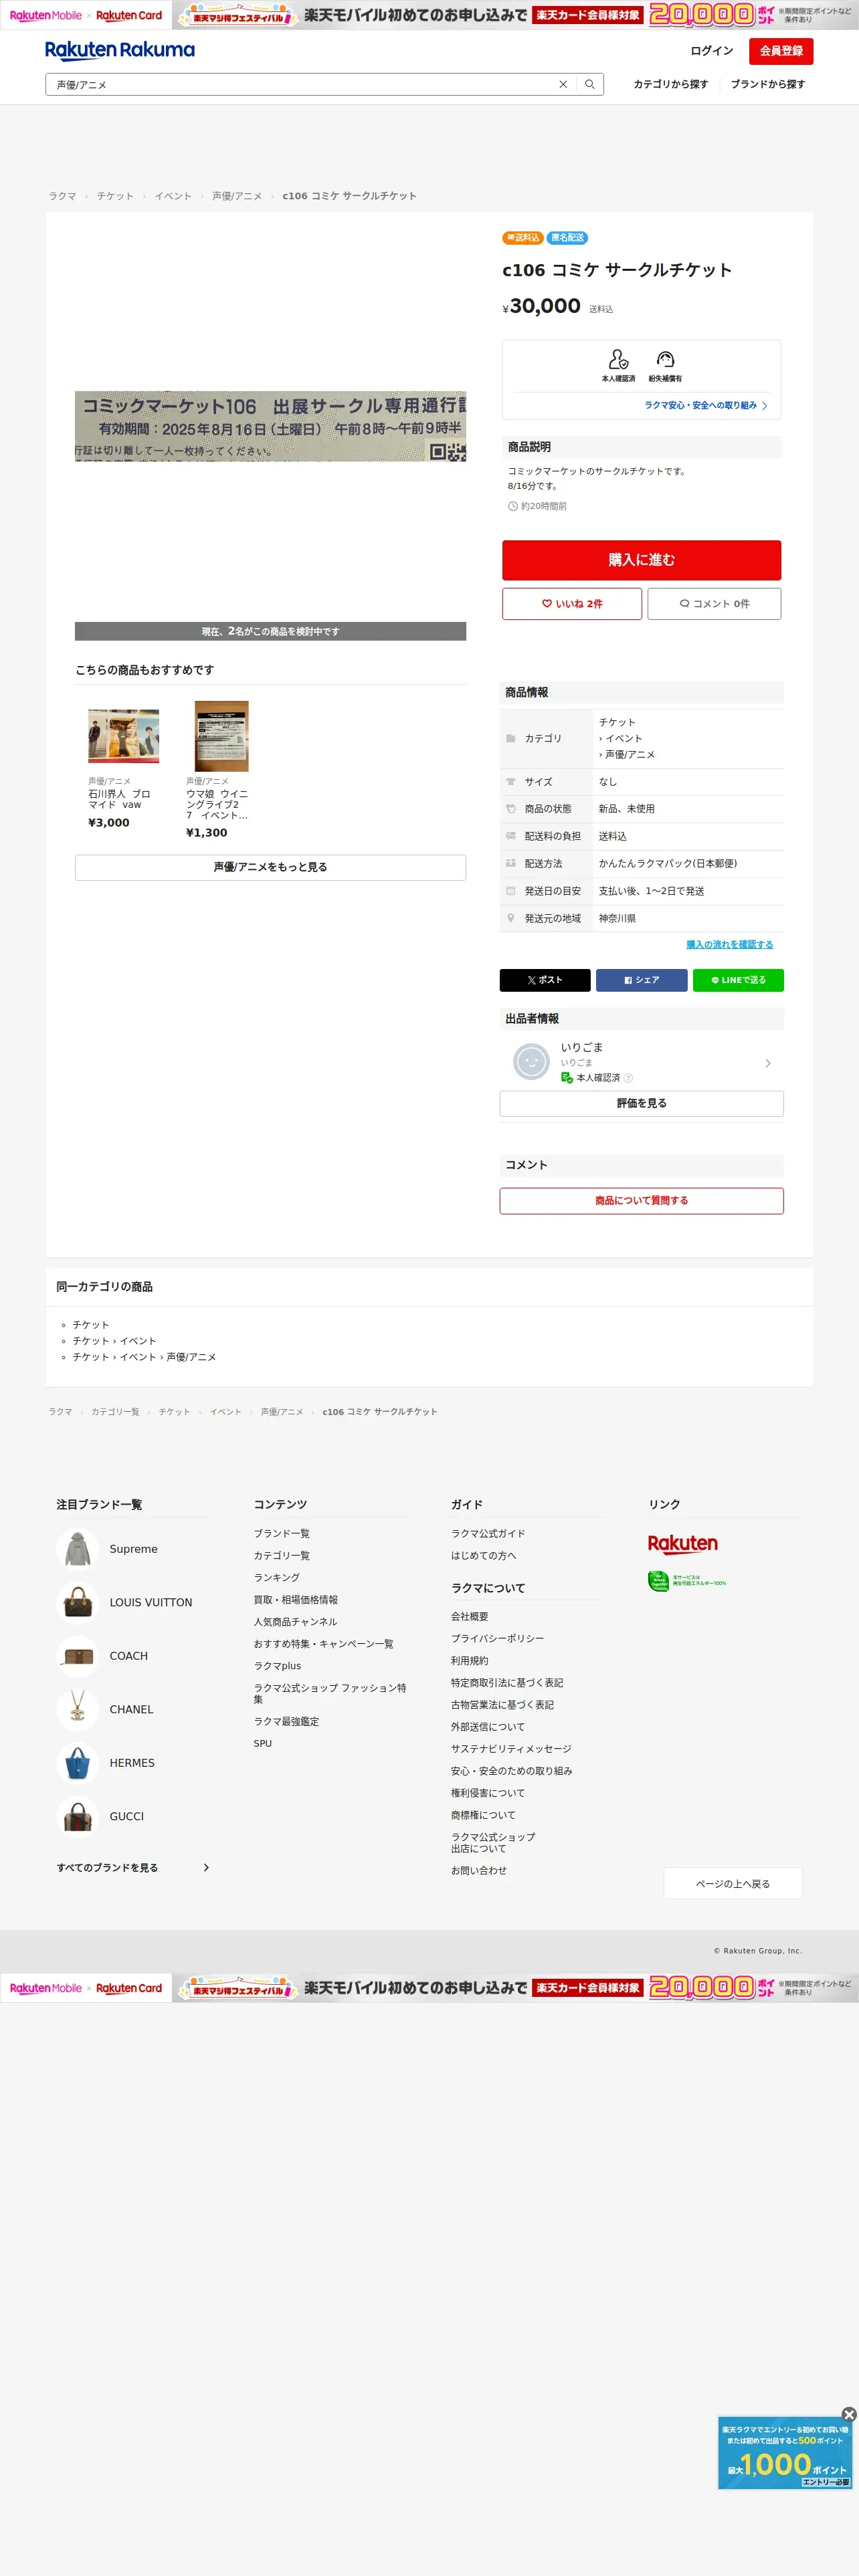The height and width of the screenshot is (2576, 859).
Task: Click 声優/アニメ in the top breadcrumb
Action: (237, 196)
